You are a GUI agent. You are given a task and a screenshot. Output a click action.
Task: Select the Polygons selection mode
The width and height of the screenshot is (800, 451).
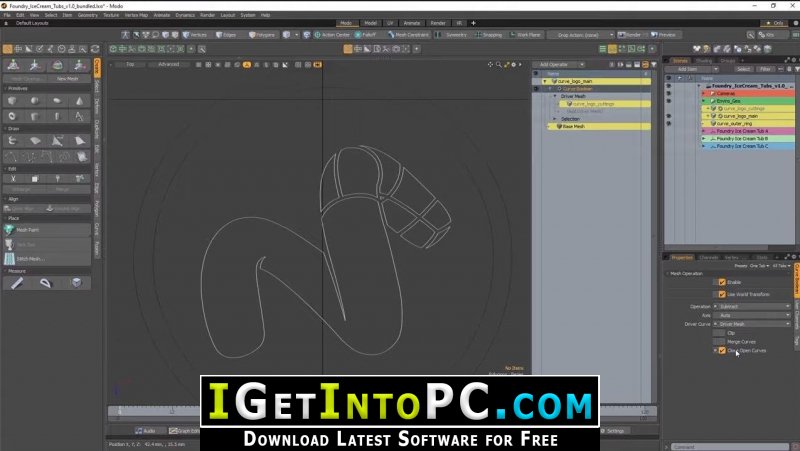pyautogui.click(x=262, y=35)
